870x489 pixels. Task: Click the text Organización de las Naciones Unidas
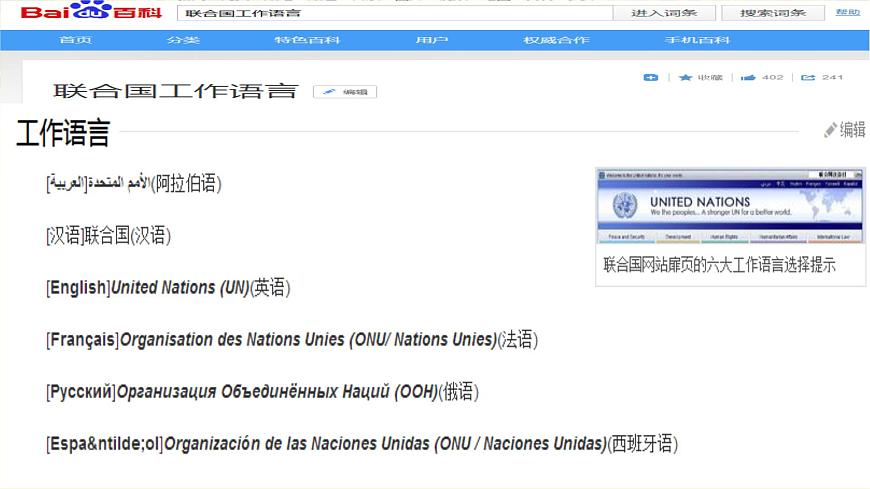tap(297, 443)
